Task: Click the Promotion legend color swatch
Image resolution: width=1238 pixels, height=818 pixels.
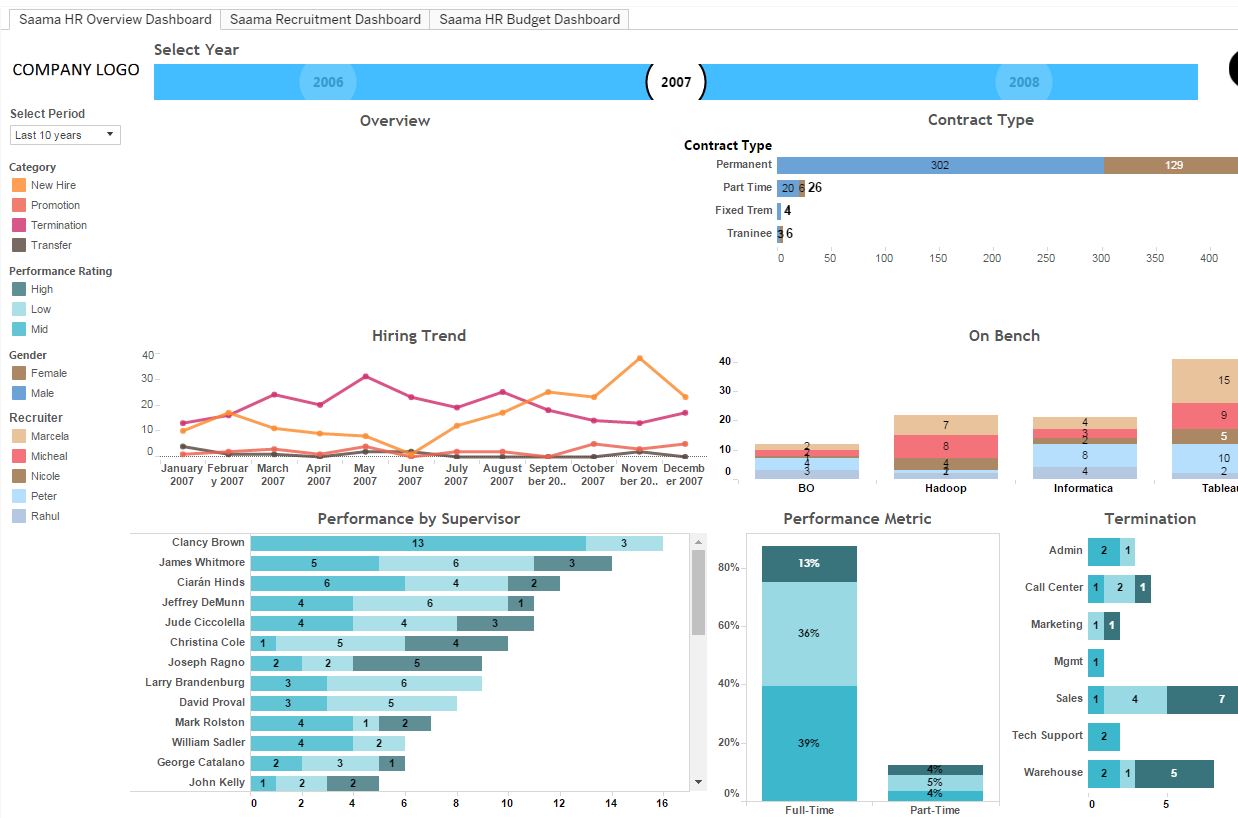Action: [19, 205]
